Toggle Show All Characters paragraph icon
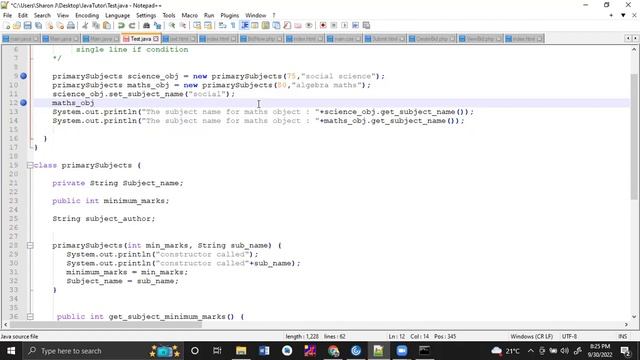The width and height of the screenshot is (640, 360). point(233,25)
